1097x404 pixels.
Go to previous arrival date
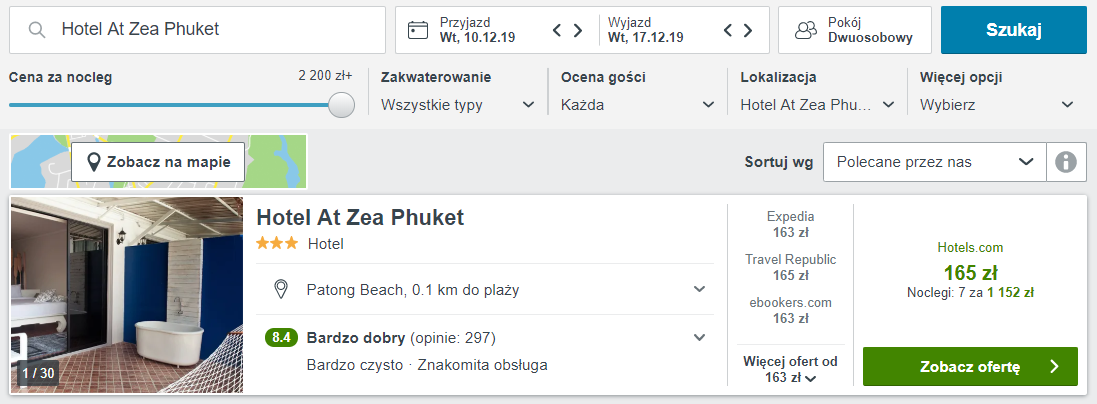[558, 30]
